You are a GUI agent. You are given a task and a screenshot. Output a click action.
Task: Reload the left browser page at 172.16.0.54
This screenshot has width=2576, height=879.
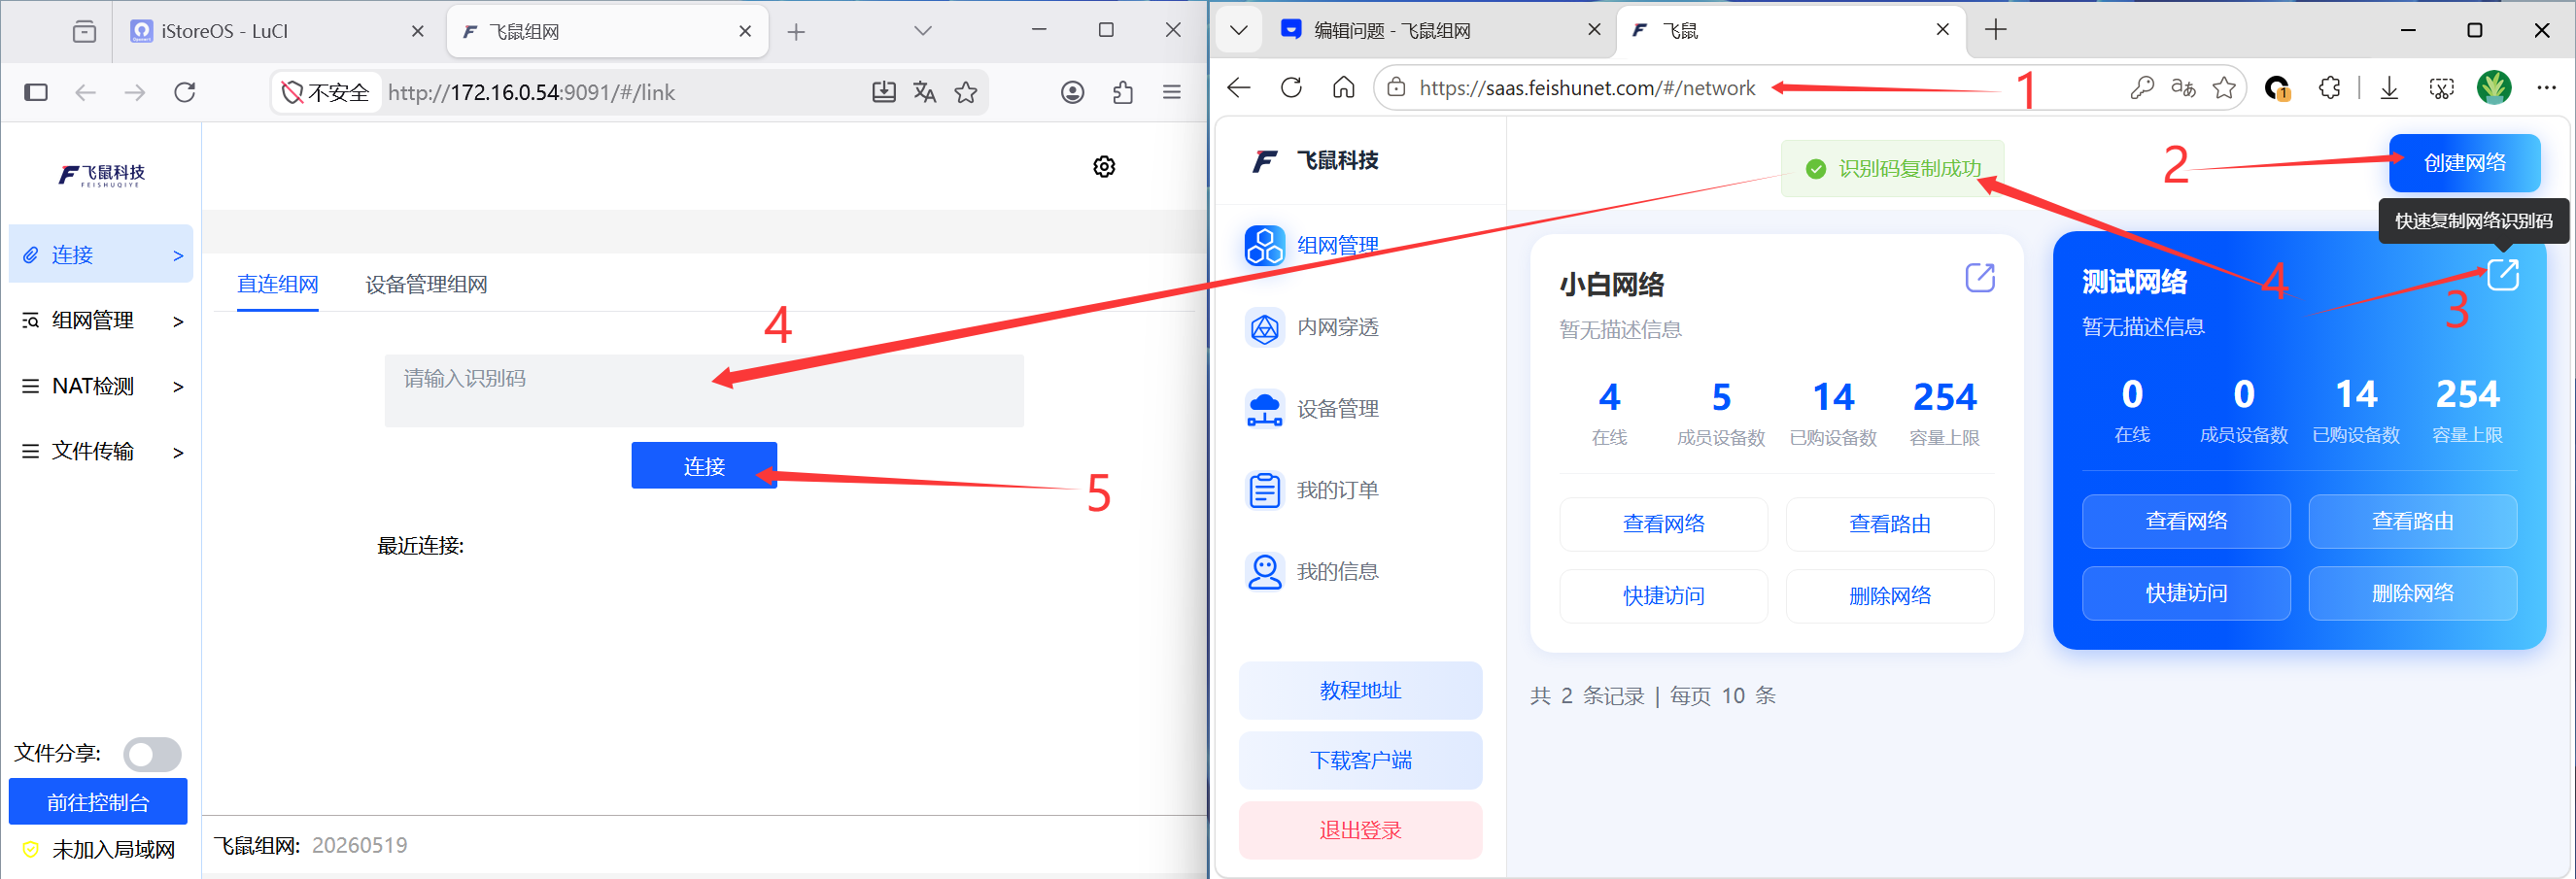(x=185, y=92)
